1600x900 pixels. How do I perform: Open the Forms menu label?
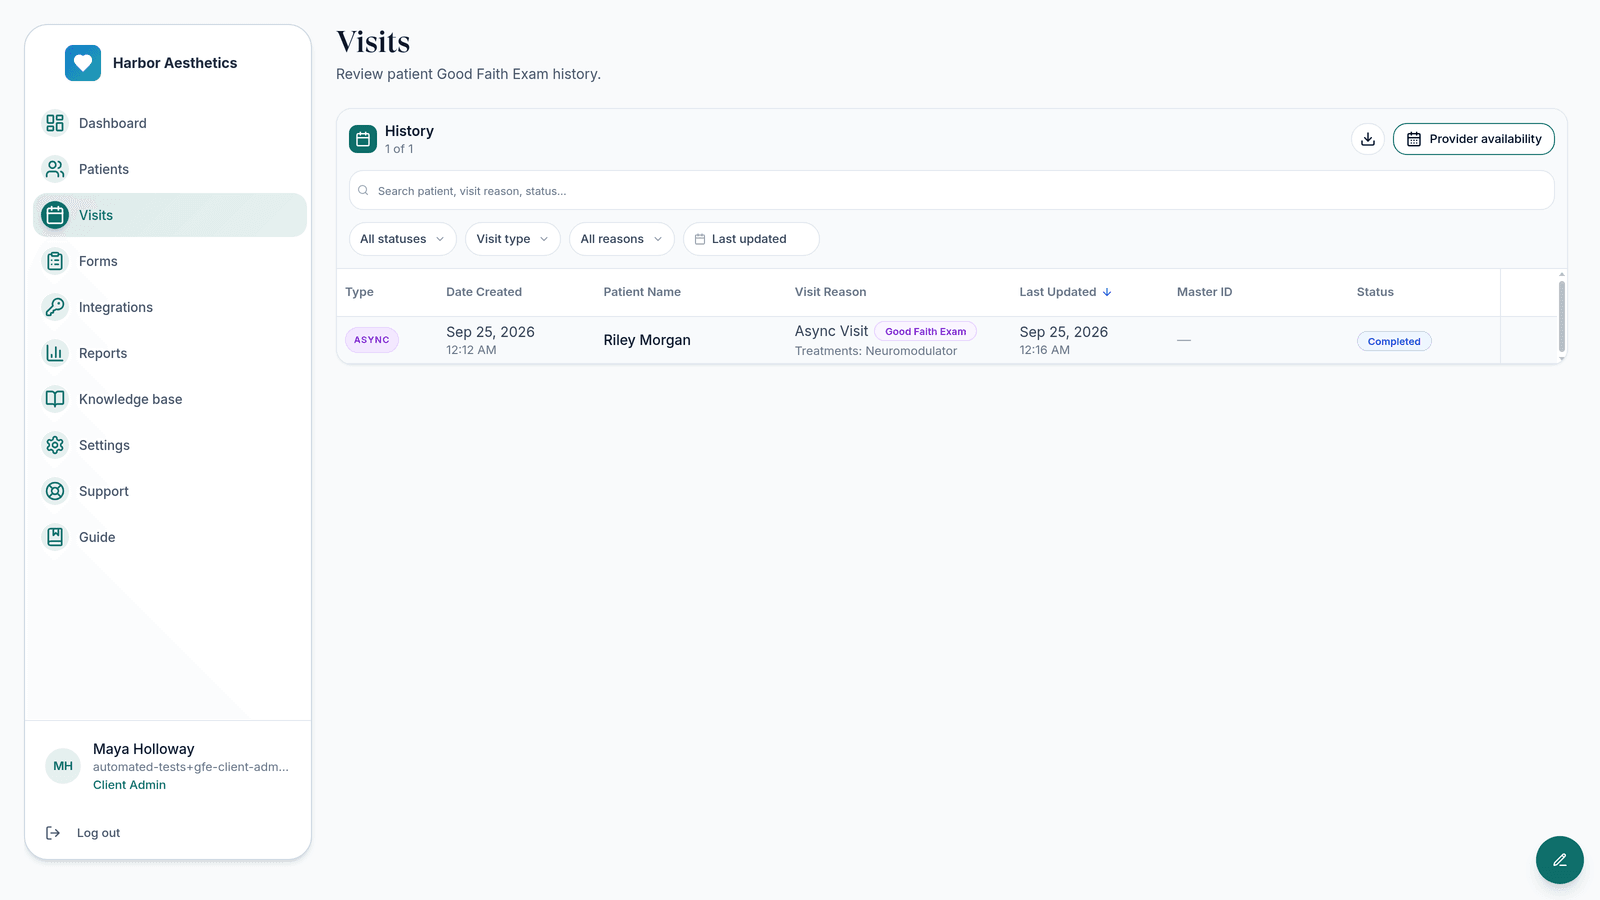point(98,261)
